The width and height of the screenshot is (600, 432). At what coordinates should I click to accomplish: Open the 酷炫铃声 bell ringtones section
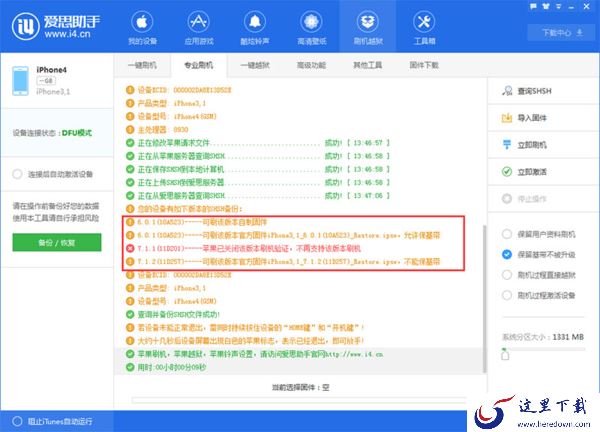tap(255, 28)
